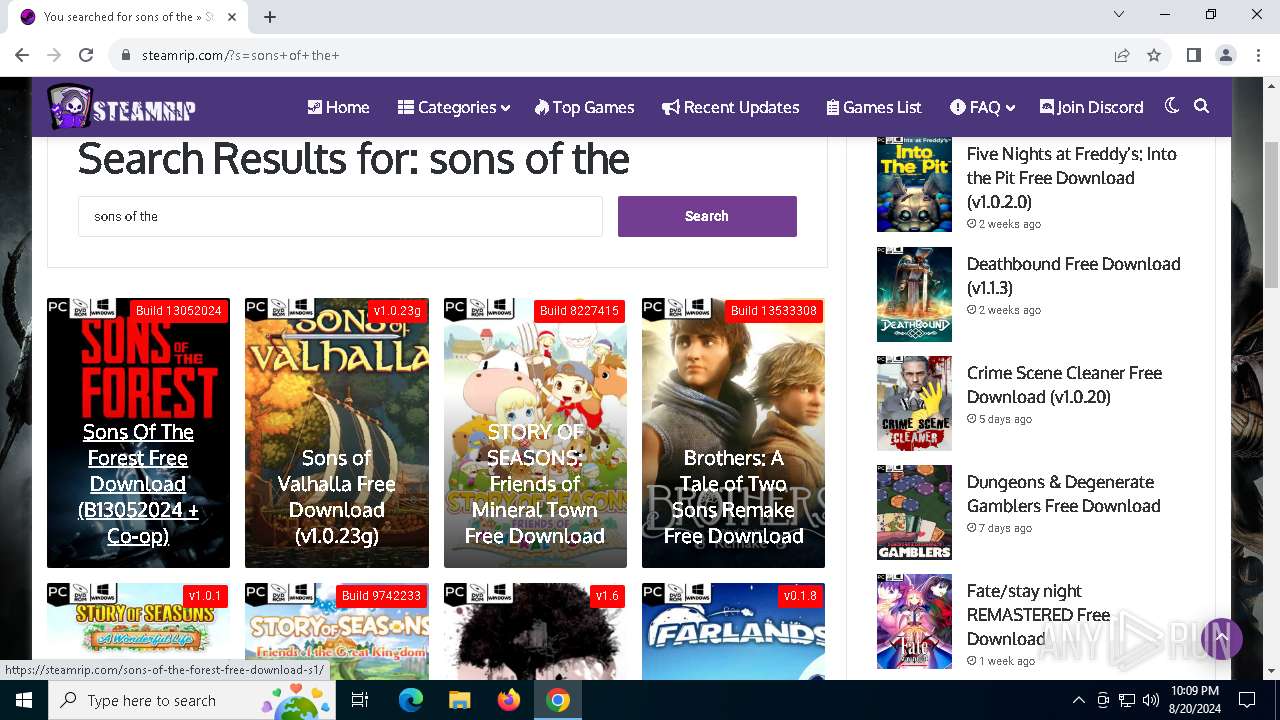This screenshot has height=720, width=1280.
Task: Open Fate/stay night REMASTERED link
Action: click(x=1038, y=615)
